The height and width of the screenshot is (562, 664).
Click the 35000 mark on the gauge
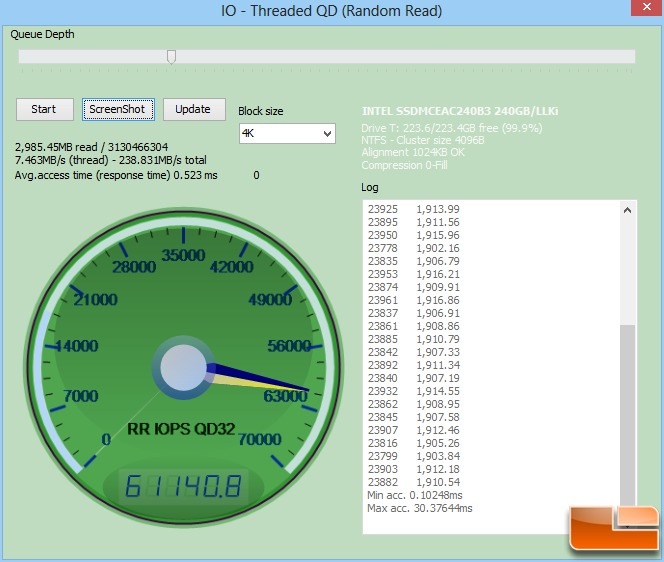[183, 255]
